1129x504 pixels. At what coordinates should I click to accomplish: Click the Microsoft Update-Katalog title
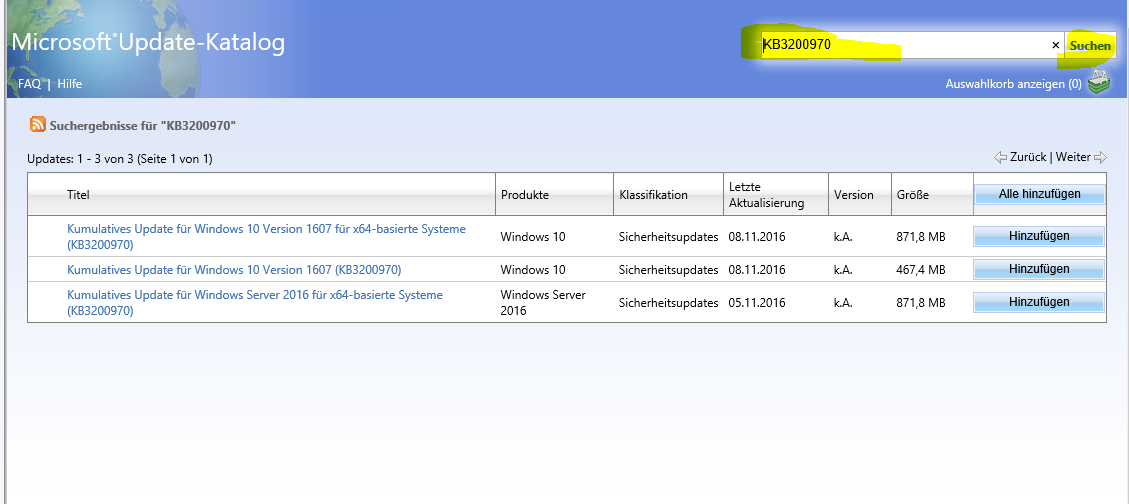[x=148, y=43]
